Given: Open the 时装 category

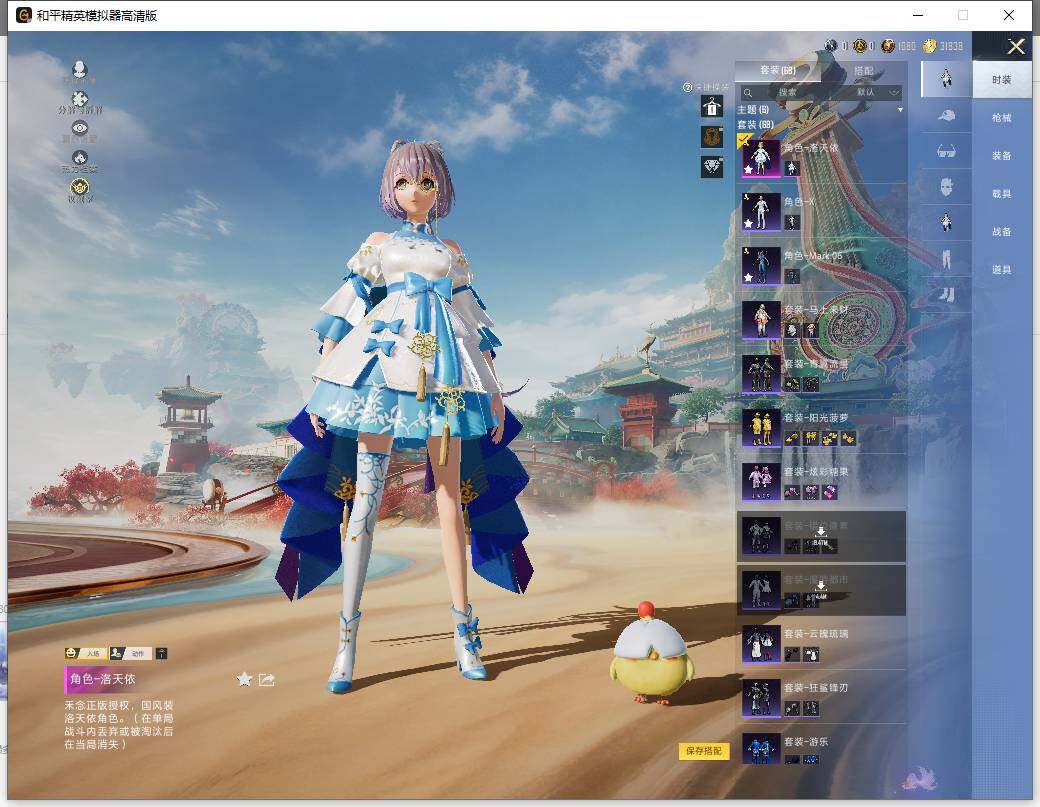Looking at the screenshot, I should 1002,80.
